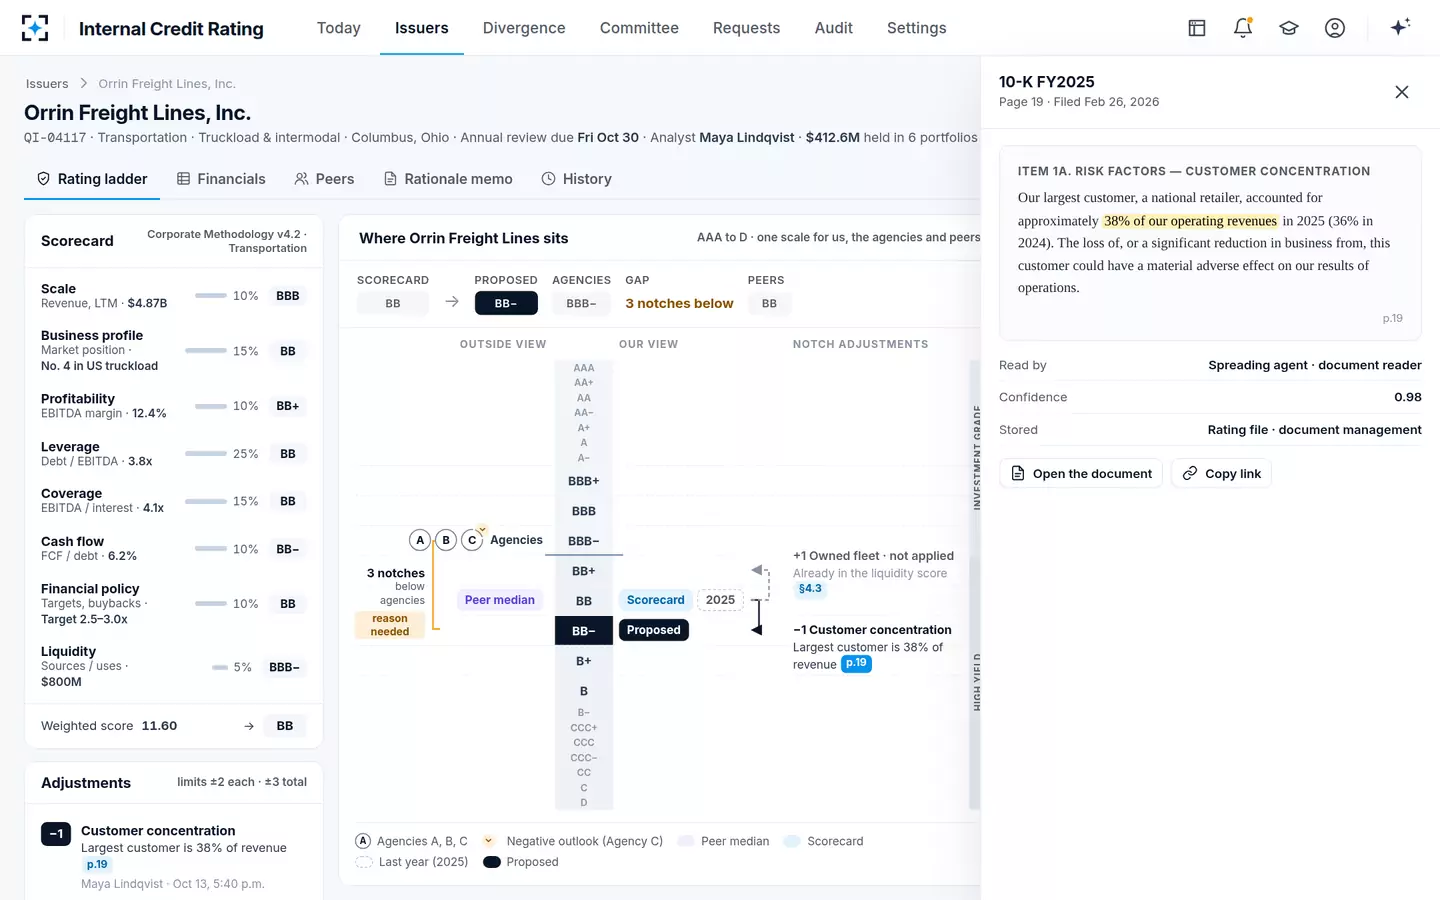Open the Requests section
Image resolution: width=1440 pixels, height=900 pixels.
click(746, 28)
